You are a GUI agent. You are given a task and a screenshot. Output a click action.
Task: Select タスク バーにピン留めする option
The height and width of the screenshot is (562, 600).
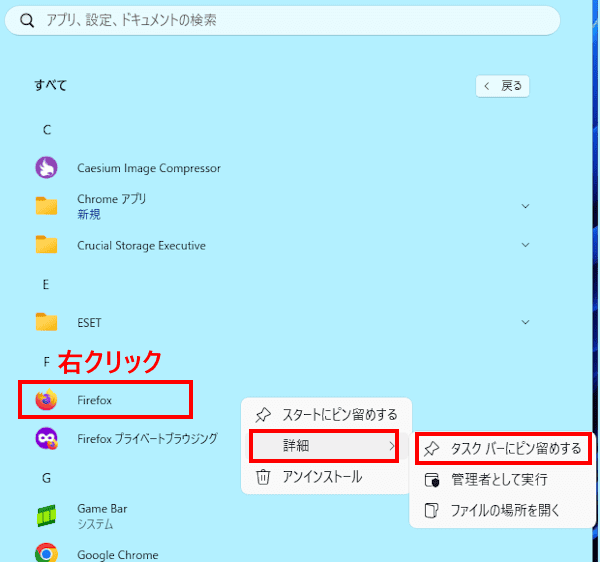point(503,448)
